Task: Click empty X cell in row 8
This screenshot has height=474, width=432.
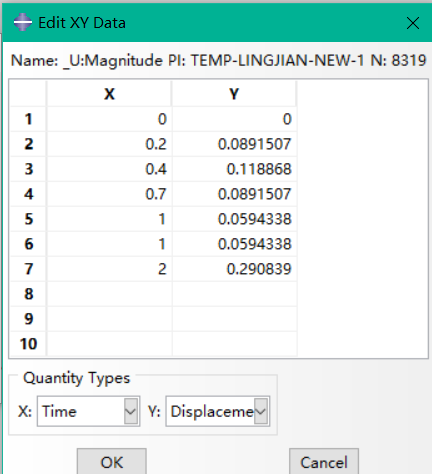Action: (x=109, y=294)
